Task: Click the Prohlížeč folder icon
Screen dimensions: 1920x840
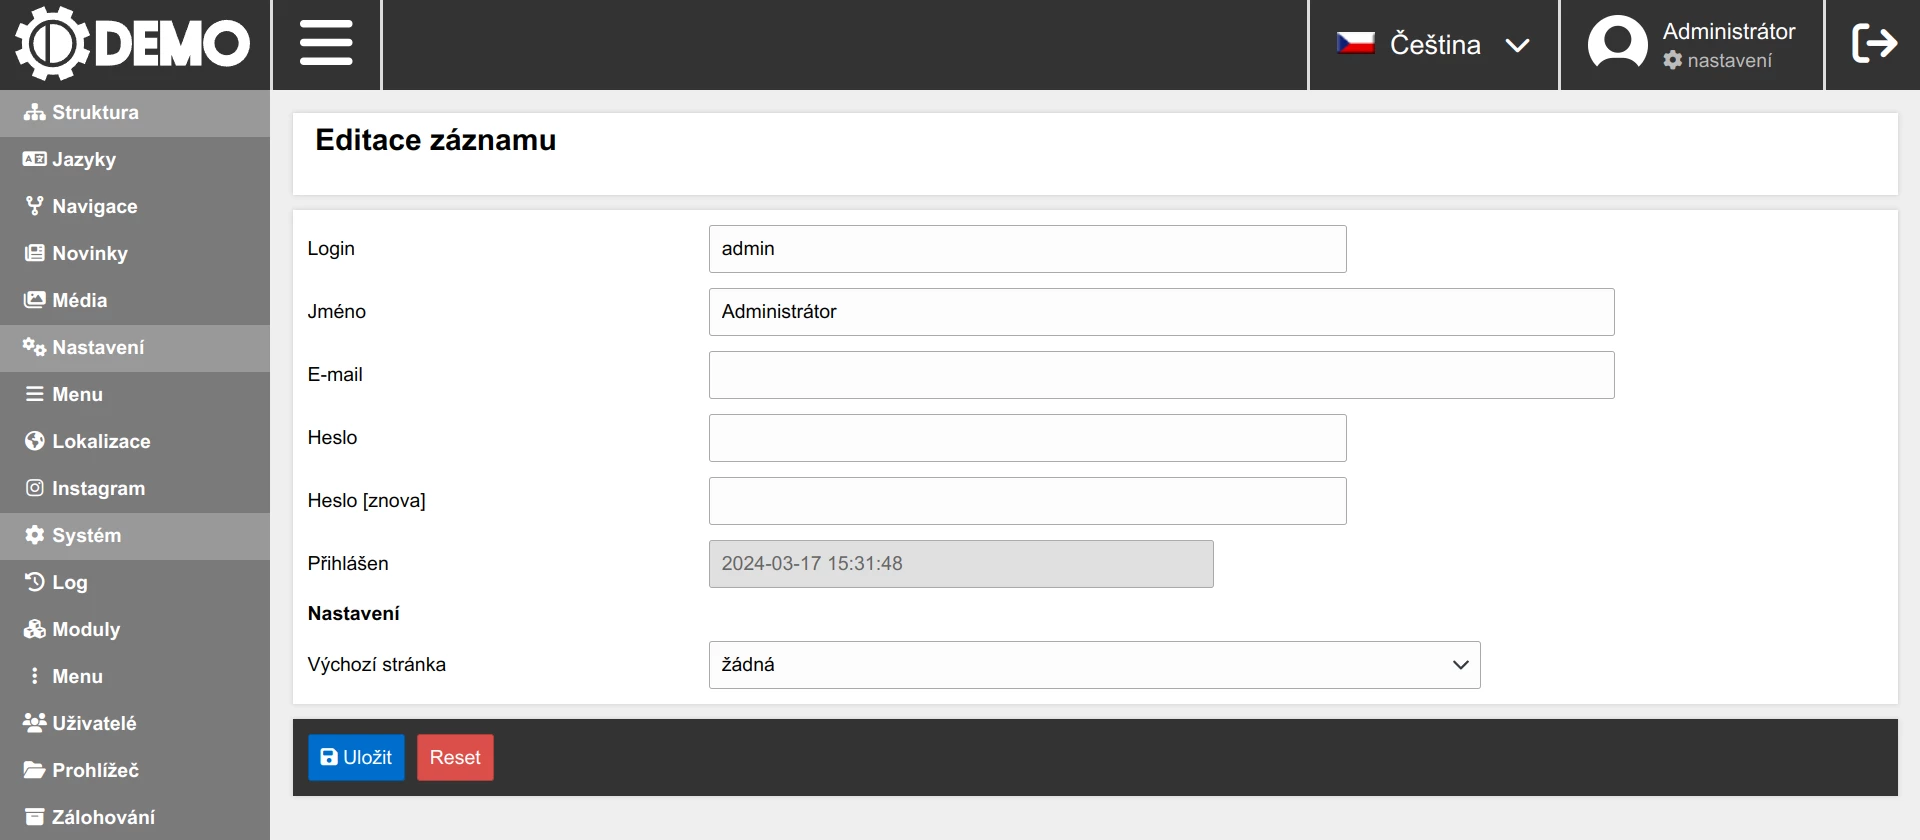Action: point(35,770)
